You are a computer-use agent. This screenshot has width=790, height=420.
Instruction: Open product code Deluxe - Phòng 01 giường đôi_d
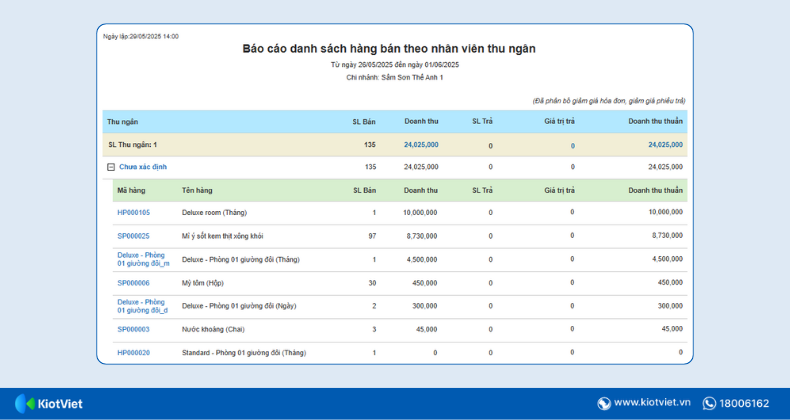tap(143, 306)
